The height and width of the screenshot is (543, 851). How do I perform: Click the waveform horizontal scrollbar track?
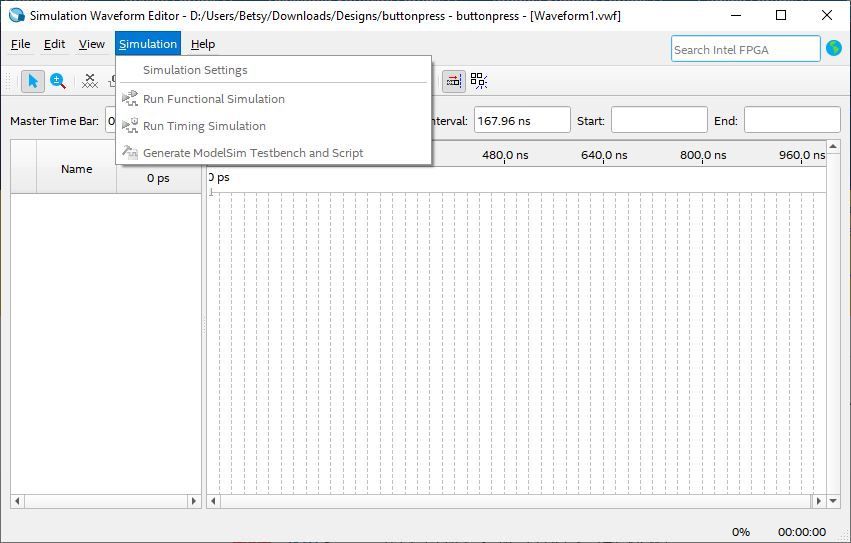(x=516, y=501)
